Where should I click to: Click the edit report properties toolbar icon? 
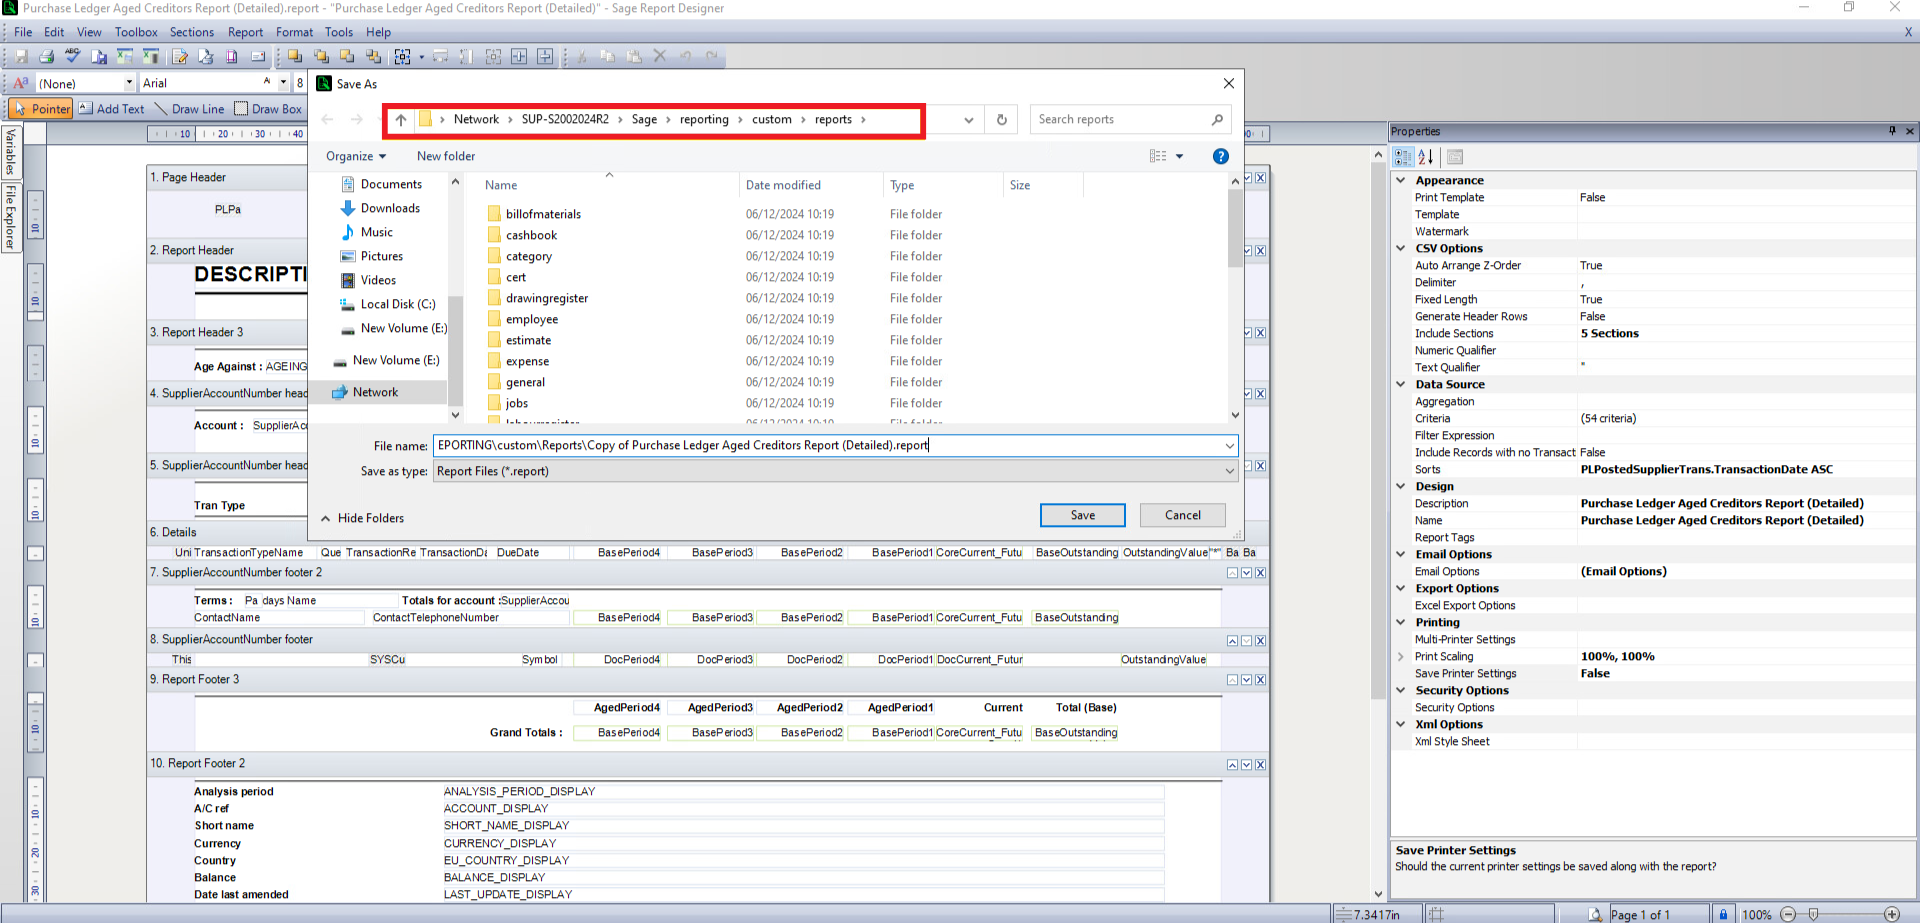(179, 57)
